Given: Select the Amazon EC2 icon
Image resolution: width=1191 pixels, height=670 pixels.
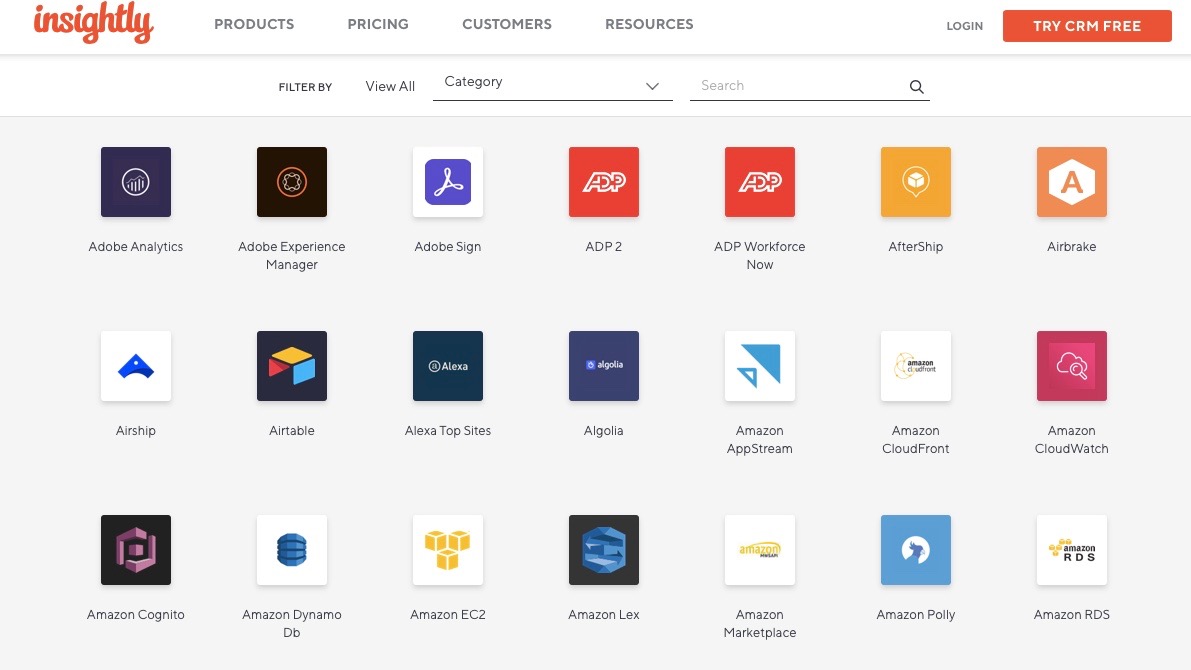Looking at the screenshot, I should click(x=448, y=550).
